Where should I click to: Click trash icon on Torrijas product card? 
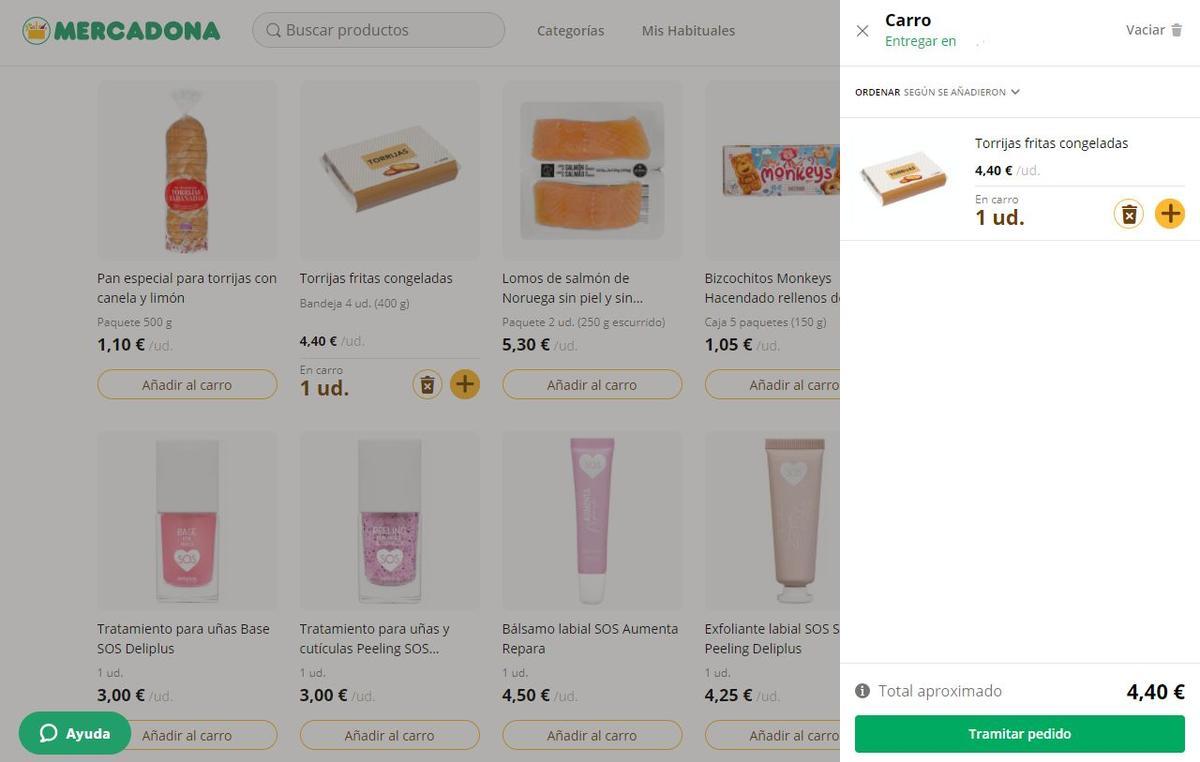pyautogui.click(x=425, y=382)
